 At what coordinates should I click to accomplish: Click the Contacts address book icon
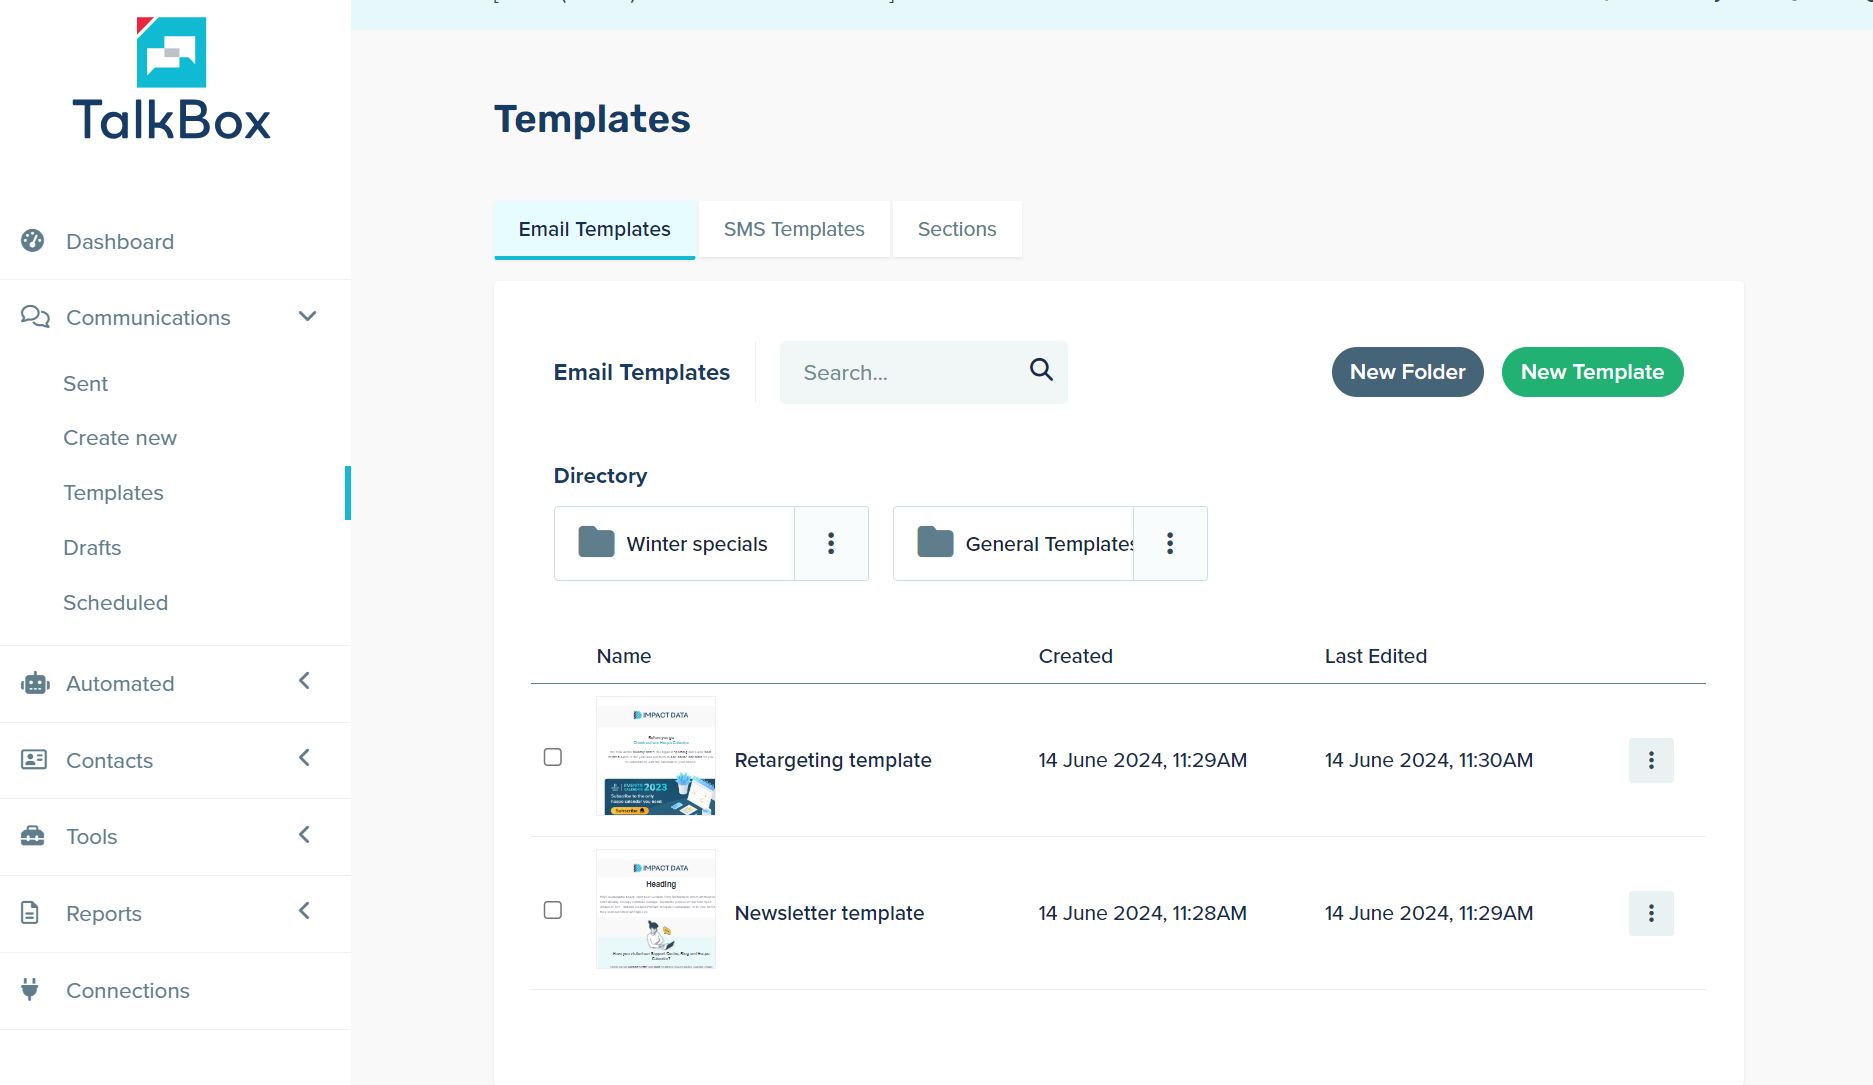pyautogui.click(x=34, y=760)
